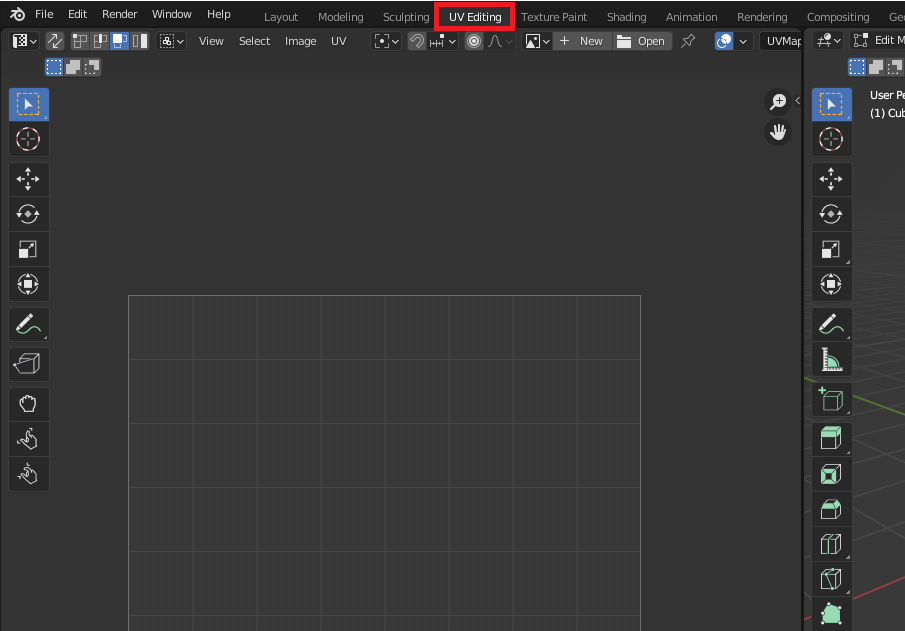Enable proportional editing in the UV editor
This screenshot has width=905, height=631.
(473, 41)
